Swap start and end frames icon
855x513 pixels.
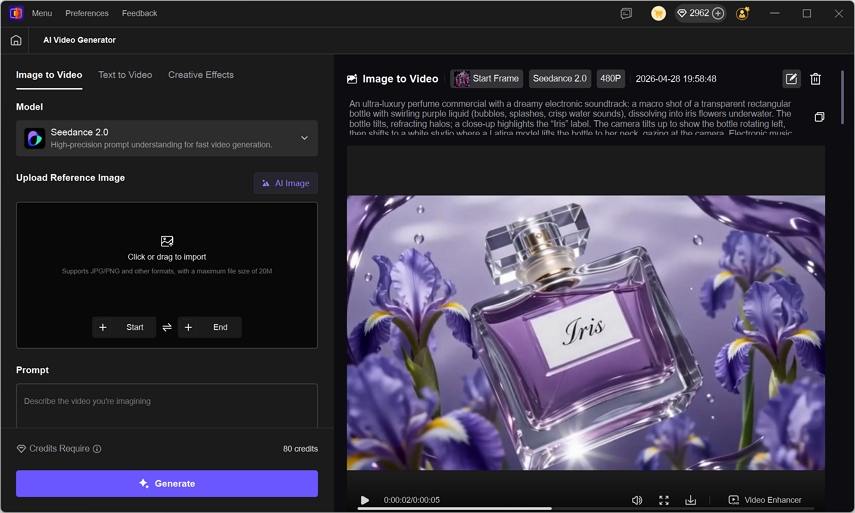click(x=167, y=327)
